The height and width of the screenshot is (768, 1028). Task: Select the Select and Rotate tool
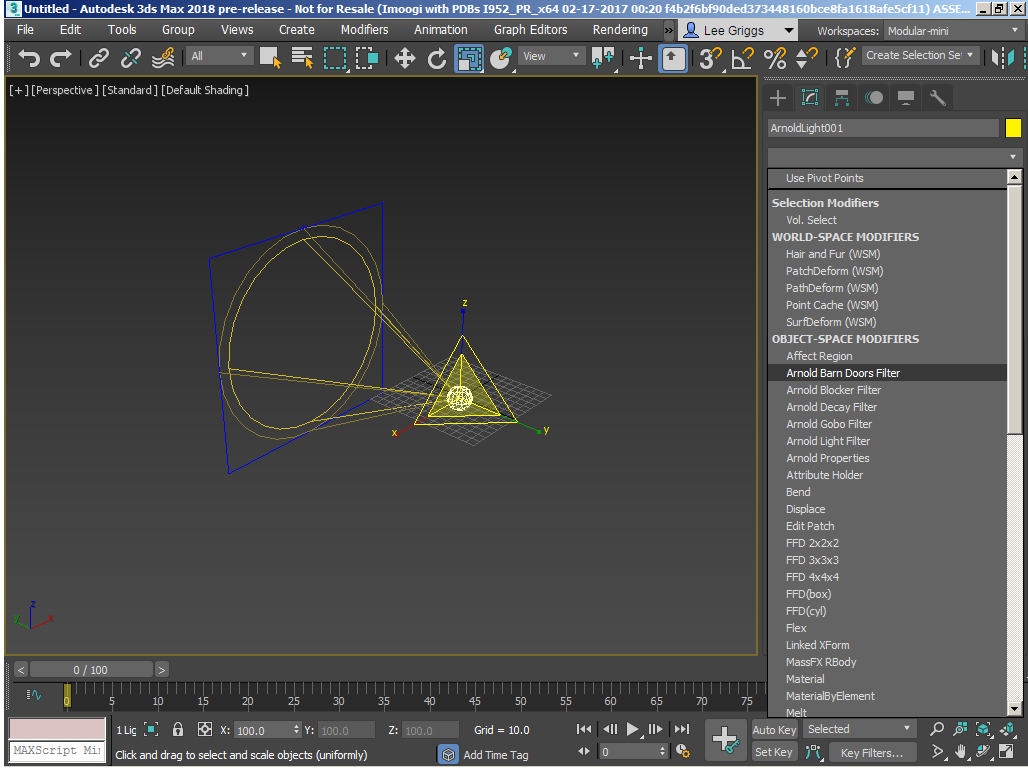[x=437, y=58]
